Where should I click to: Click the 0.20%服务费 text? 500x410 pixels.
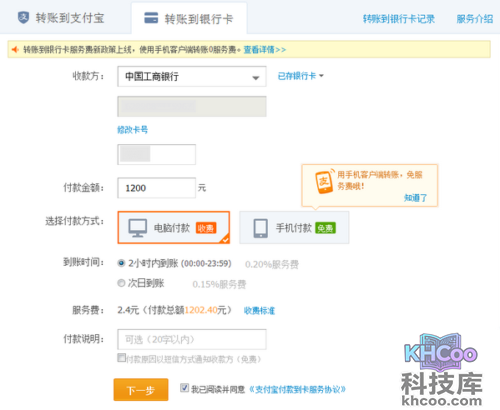(x=272, y=265)
